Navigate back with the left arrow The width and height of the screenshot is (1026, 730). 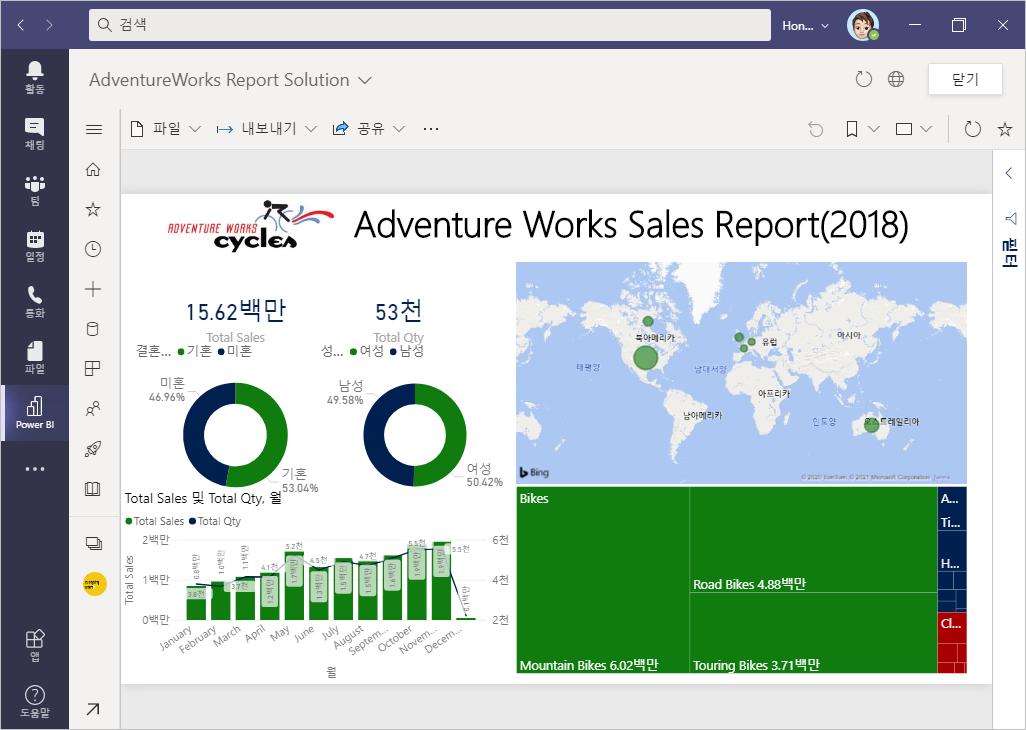(21, 25)
